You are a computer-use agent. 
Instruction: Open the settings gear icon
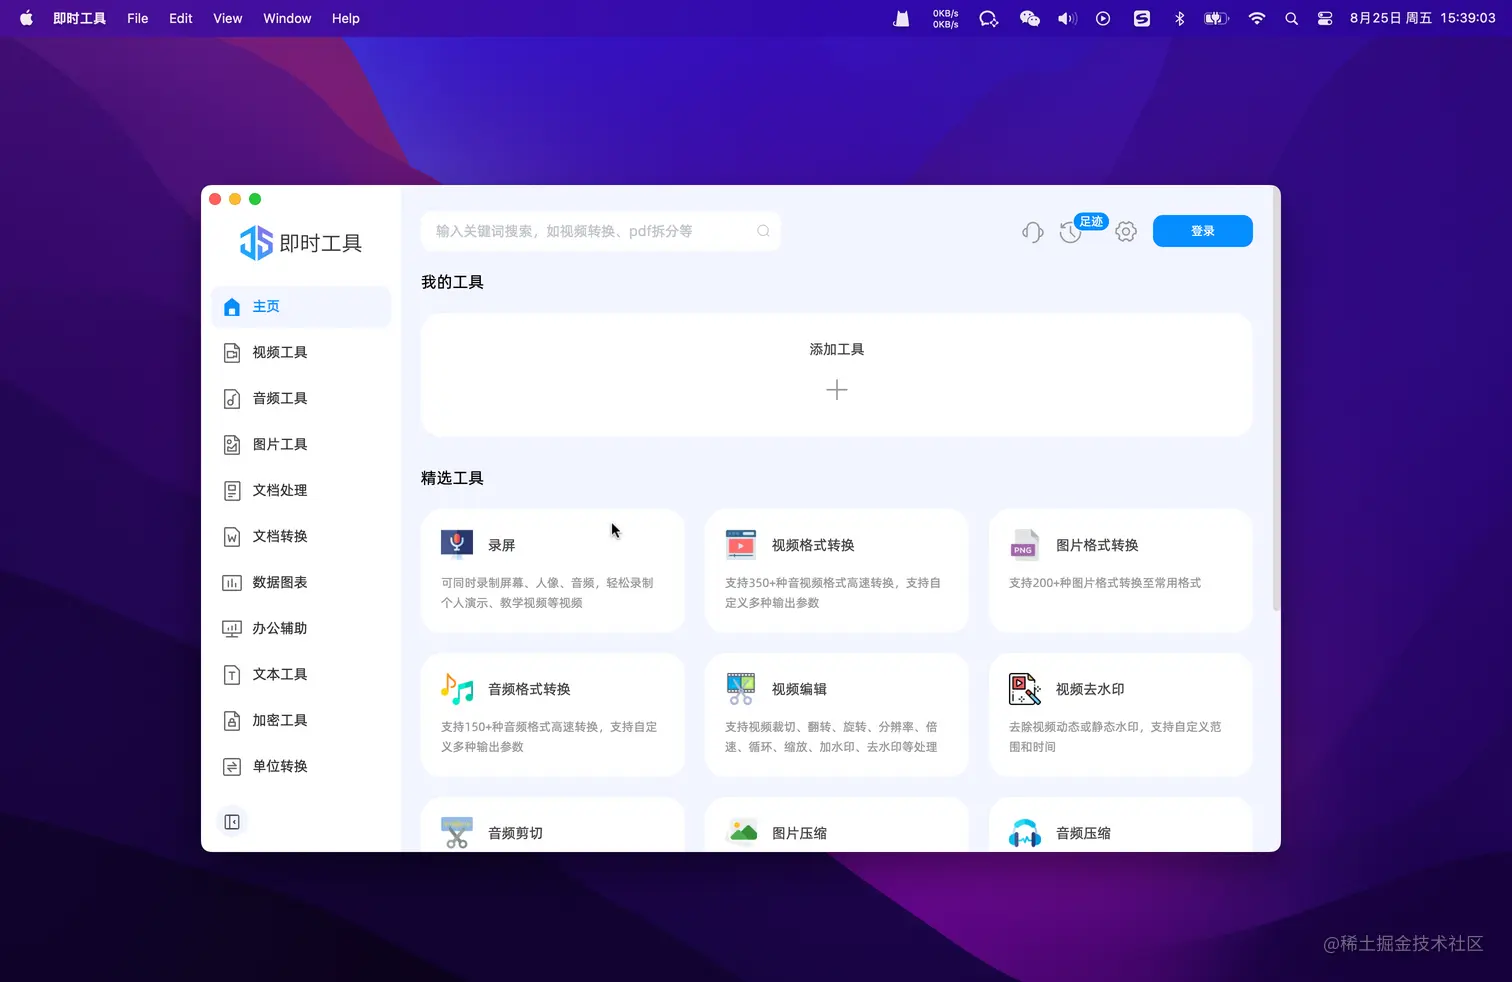pos(1126,232)
